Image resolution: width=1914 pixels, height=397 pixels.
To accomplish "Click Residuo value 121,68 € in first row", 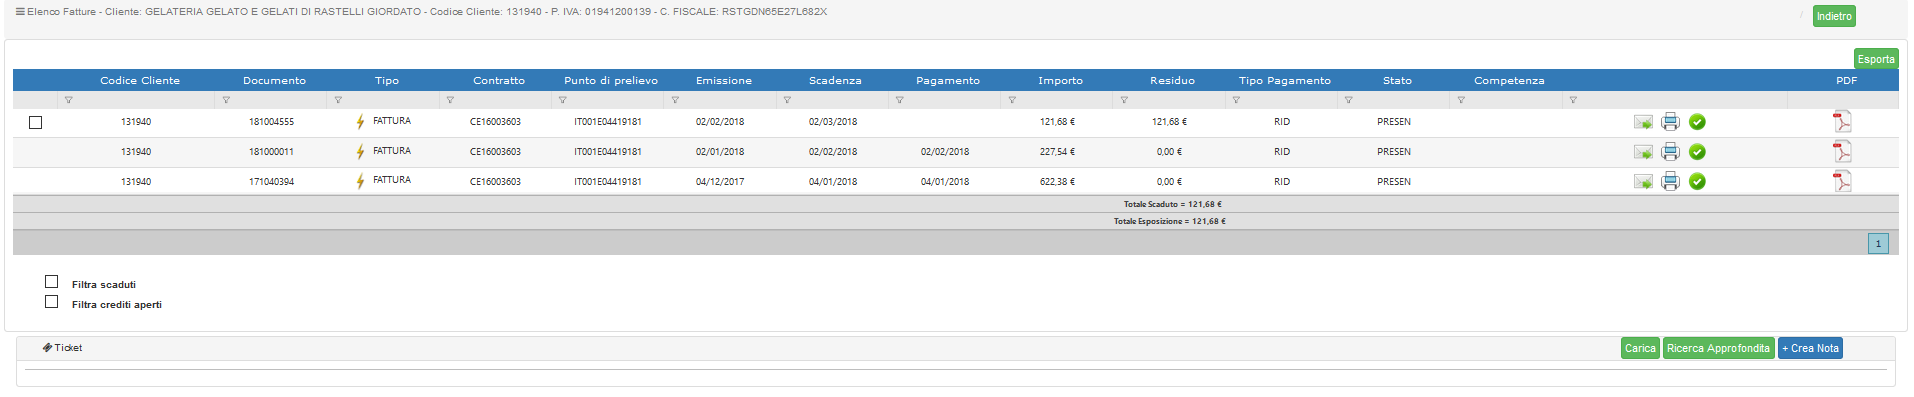I will [1169, 122].
